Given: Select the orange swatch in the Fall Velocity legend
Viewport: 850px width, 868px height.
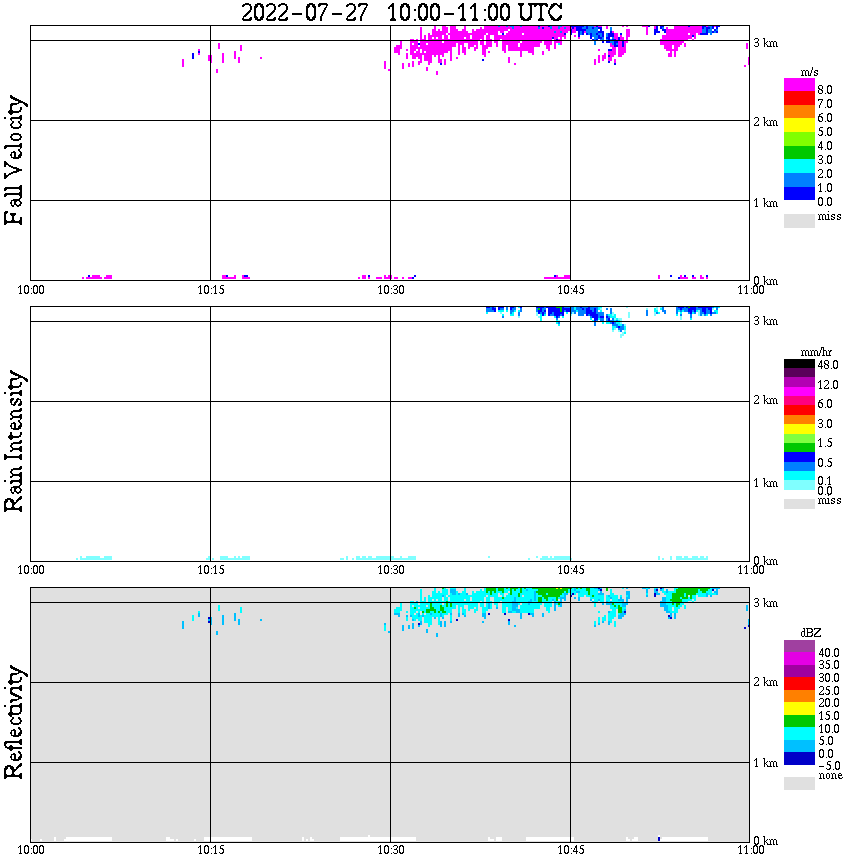Looking at the screenshot, I should pos(799,112).
